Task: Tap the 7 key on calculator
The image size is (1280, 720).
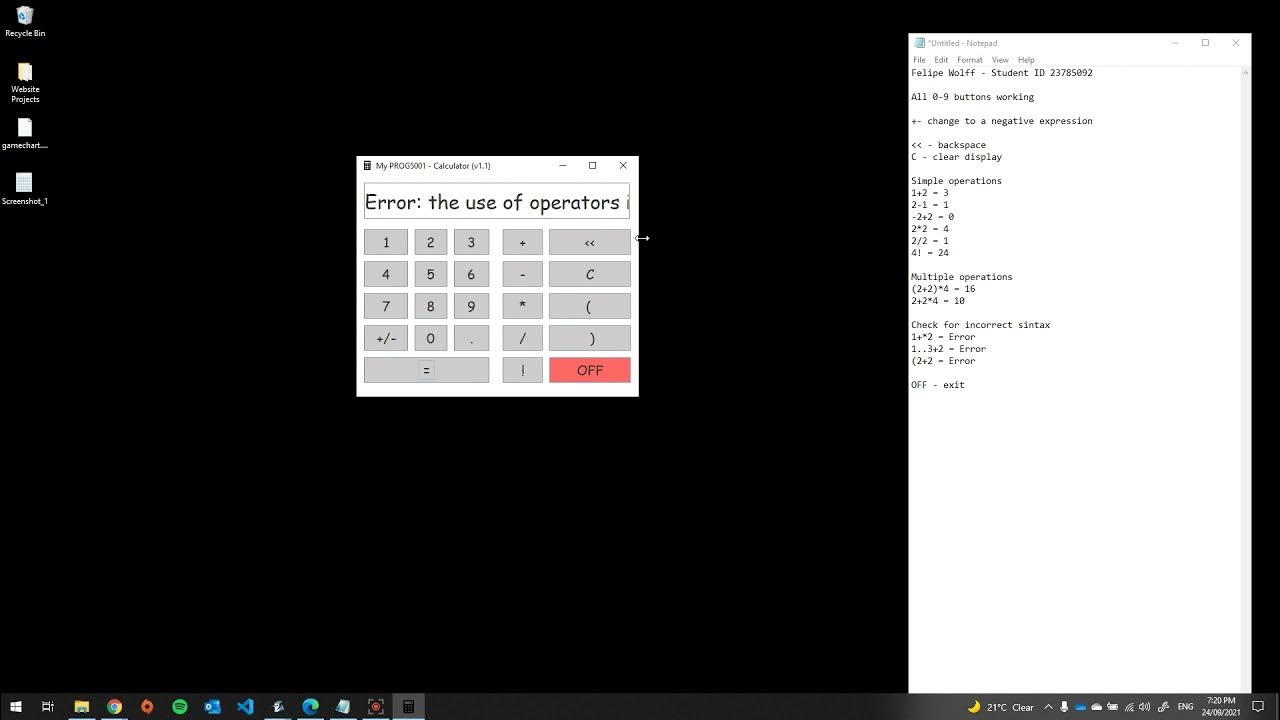Action: pyautogui.click(x=386, y=306)
